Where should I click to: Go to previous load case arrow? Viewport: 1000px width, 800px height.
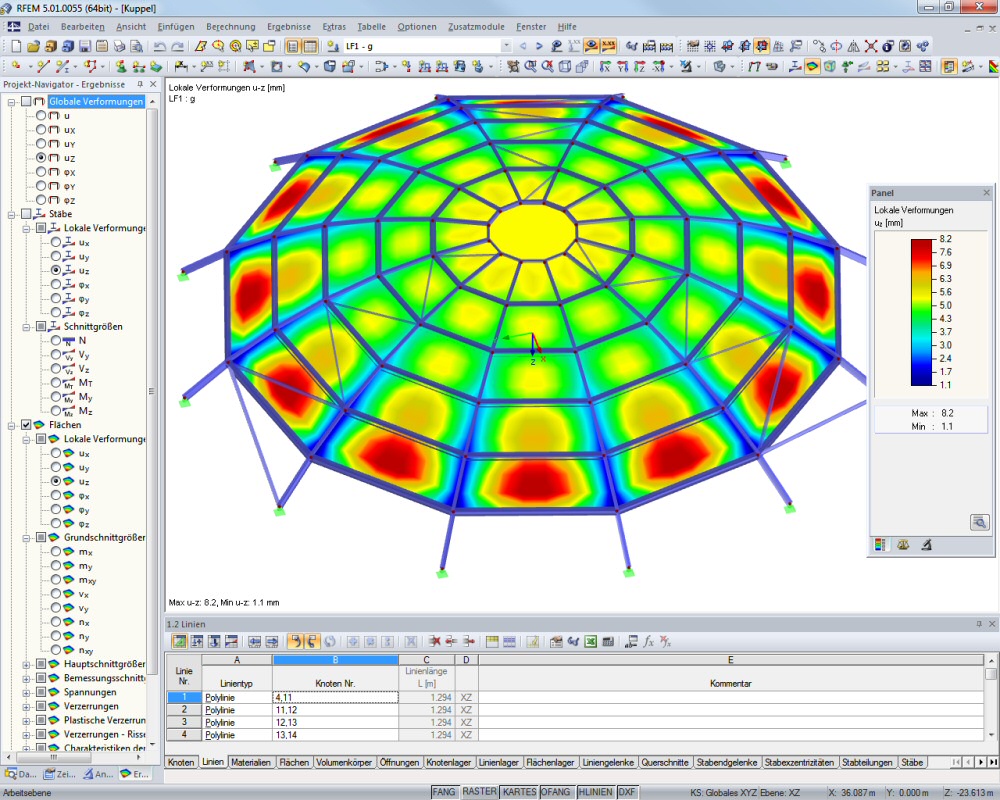[523, 46]
